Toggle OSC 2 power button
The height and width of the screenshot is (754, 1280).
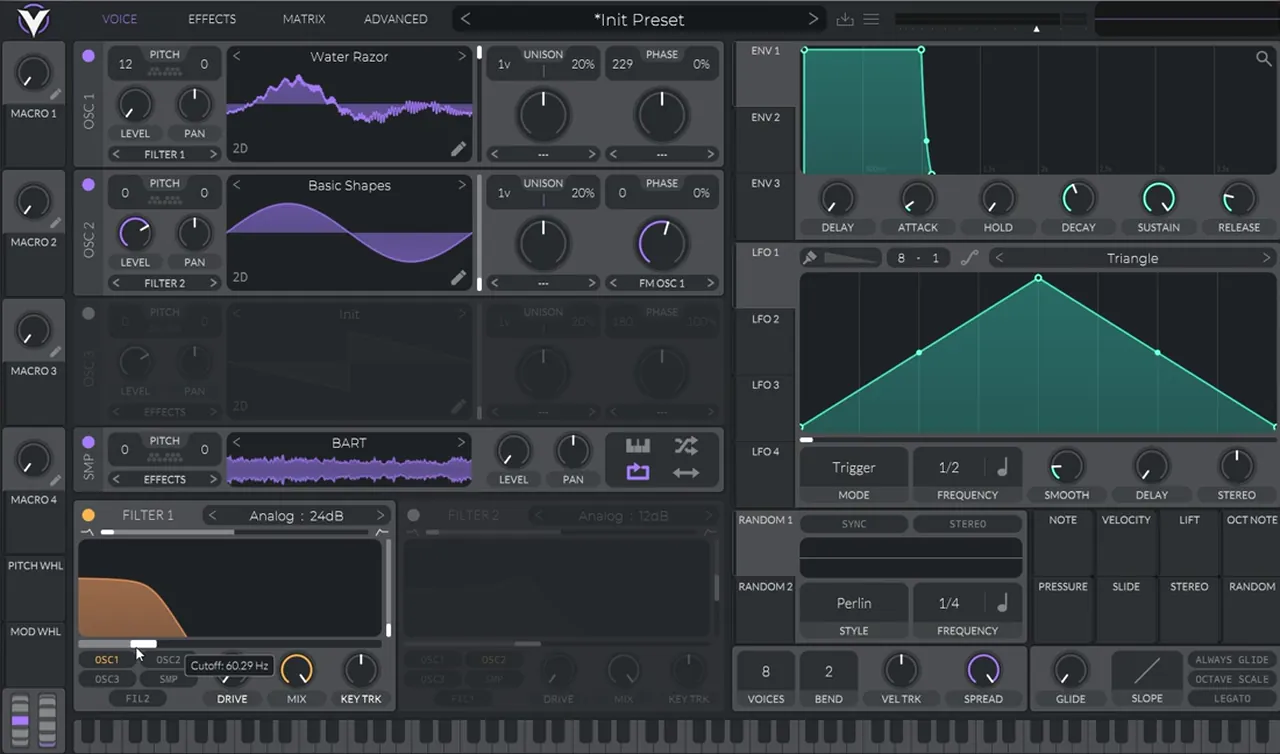(x=89, y=185)
